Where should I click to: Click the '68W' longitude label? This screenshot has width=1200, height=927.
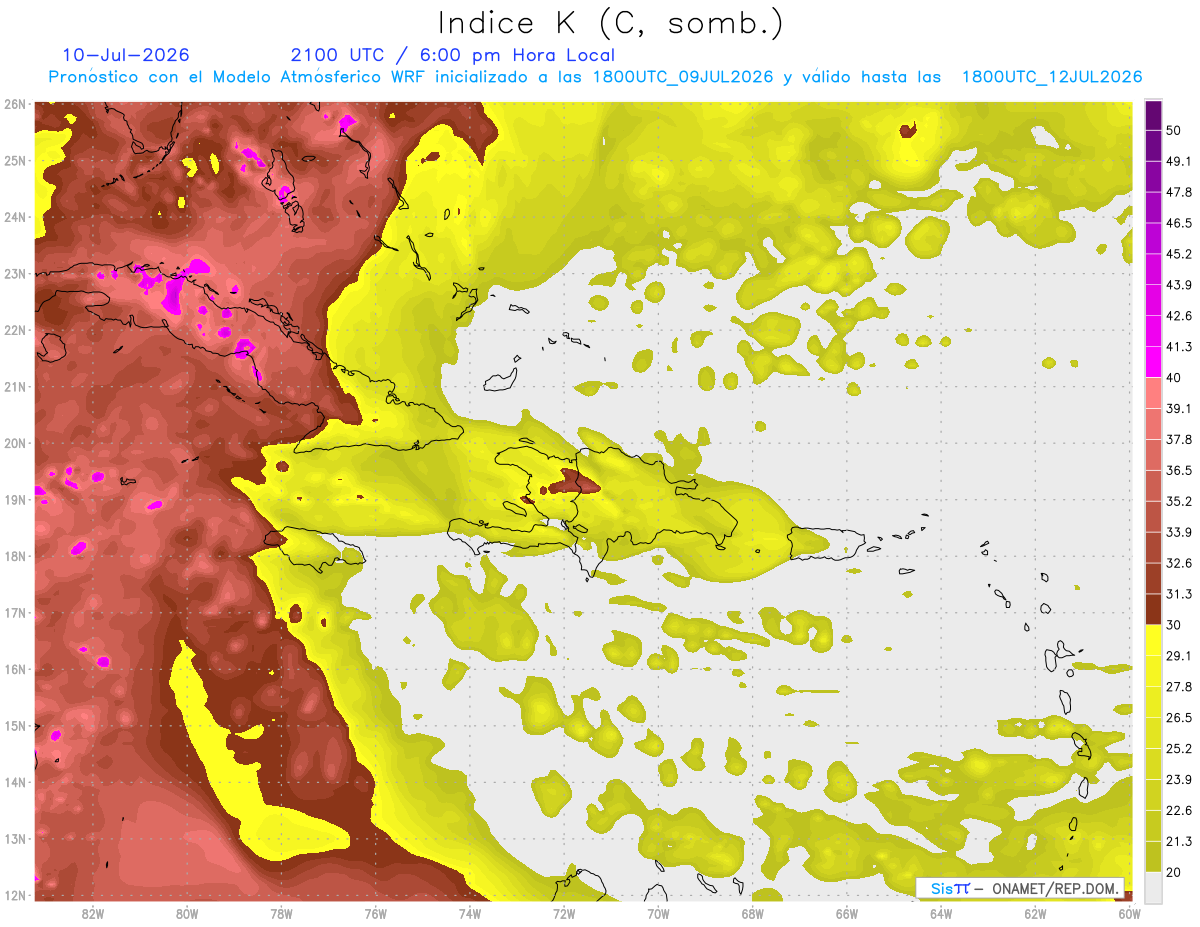[752, 913]
